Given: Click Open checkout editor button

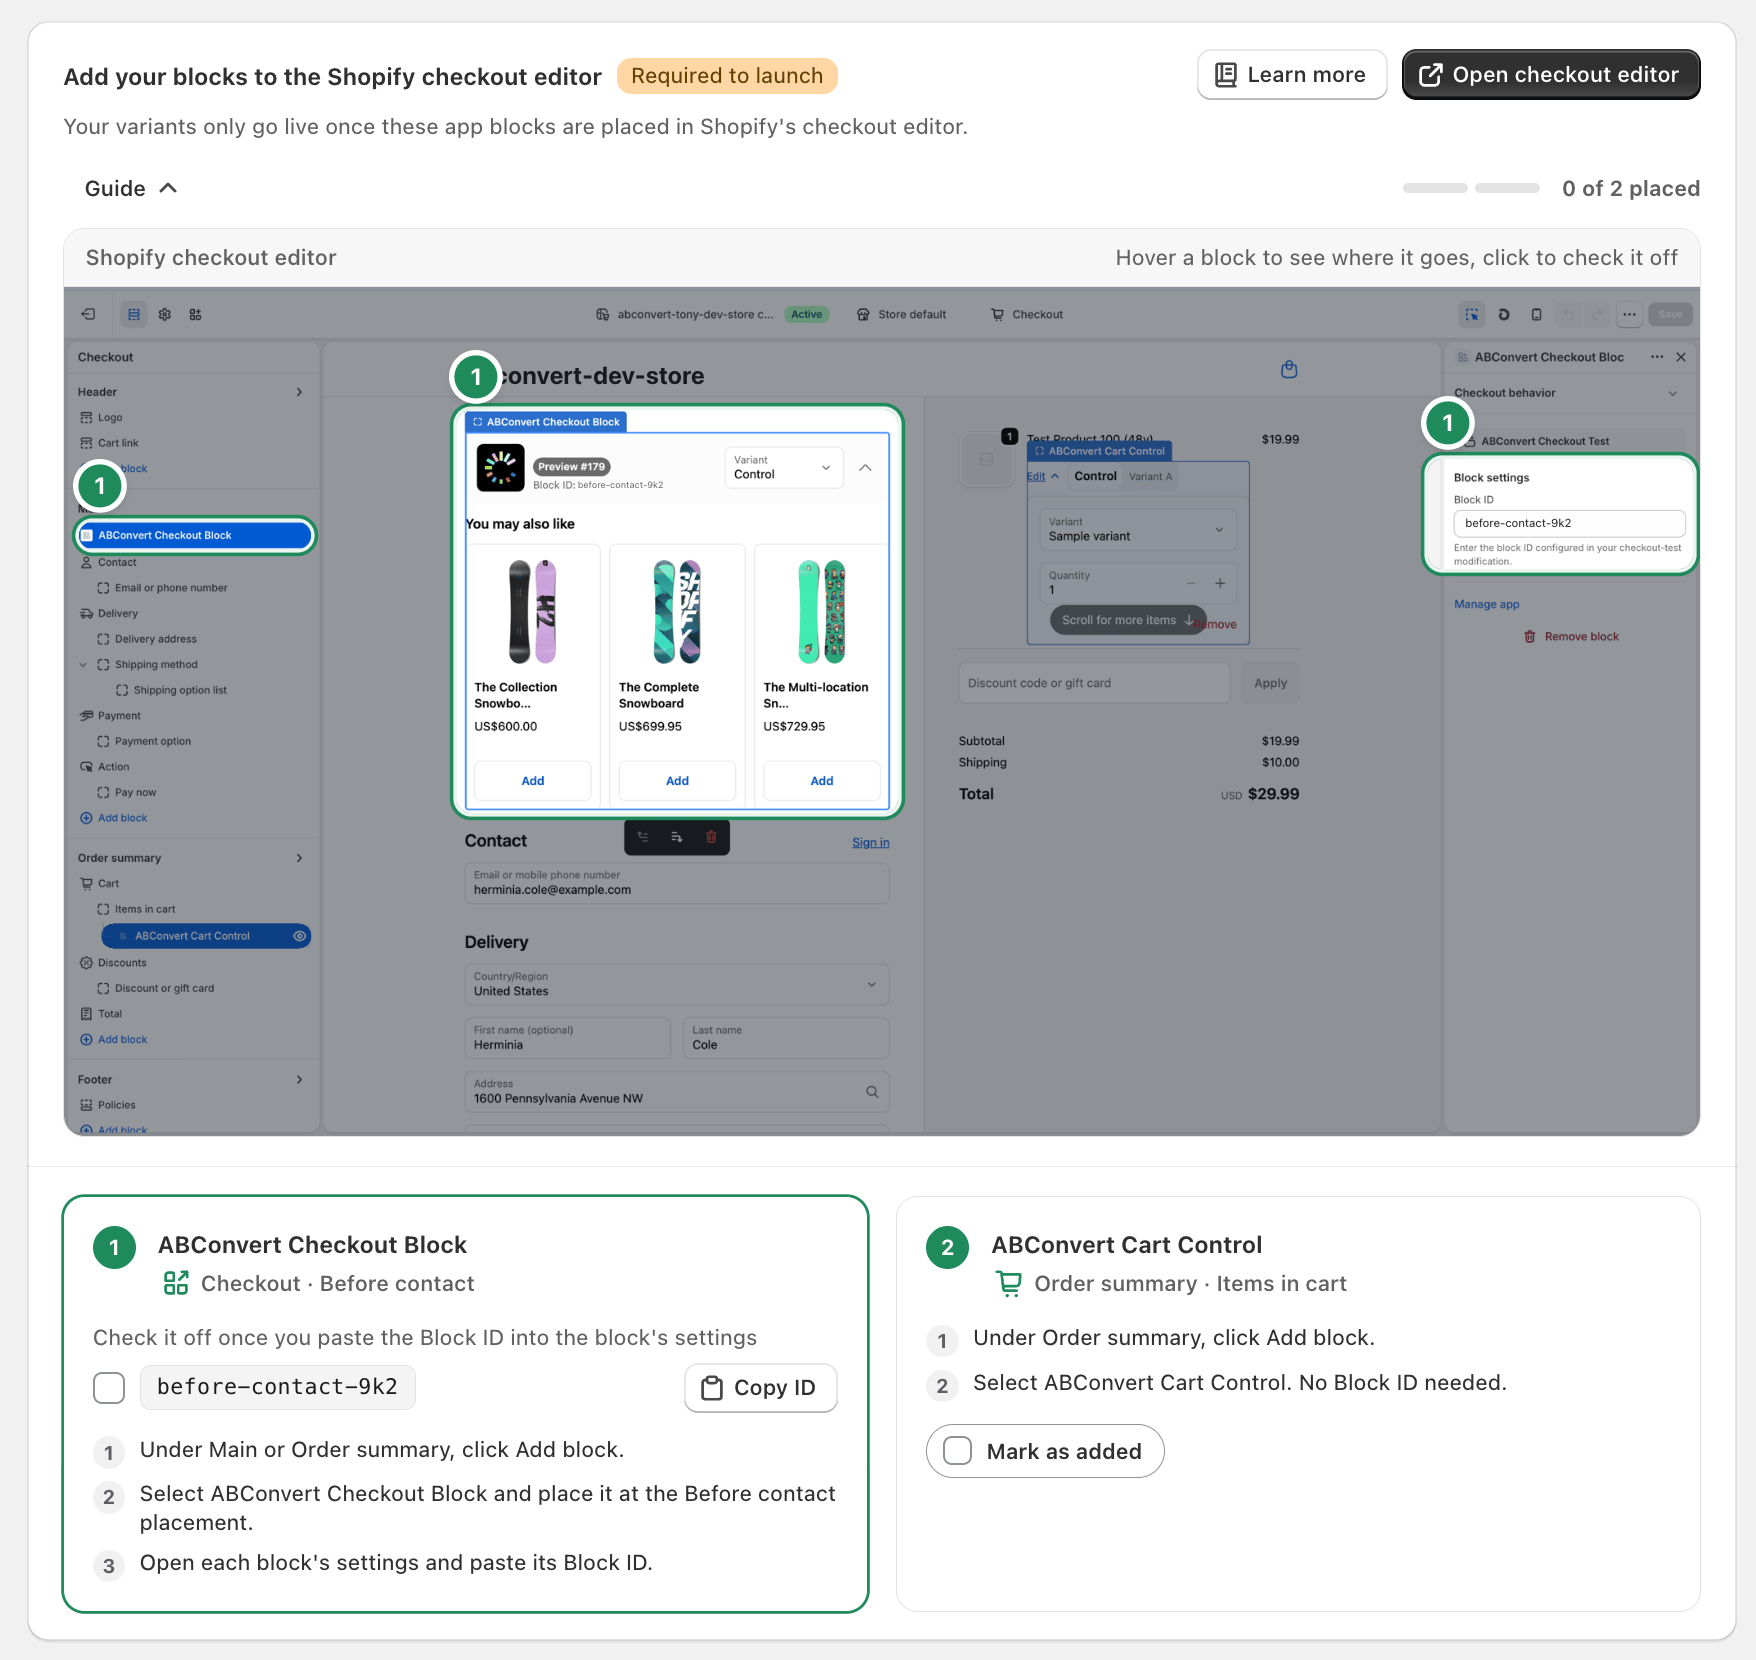Looking at the screenshot, I should [1551, 75].
